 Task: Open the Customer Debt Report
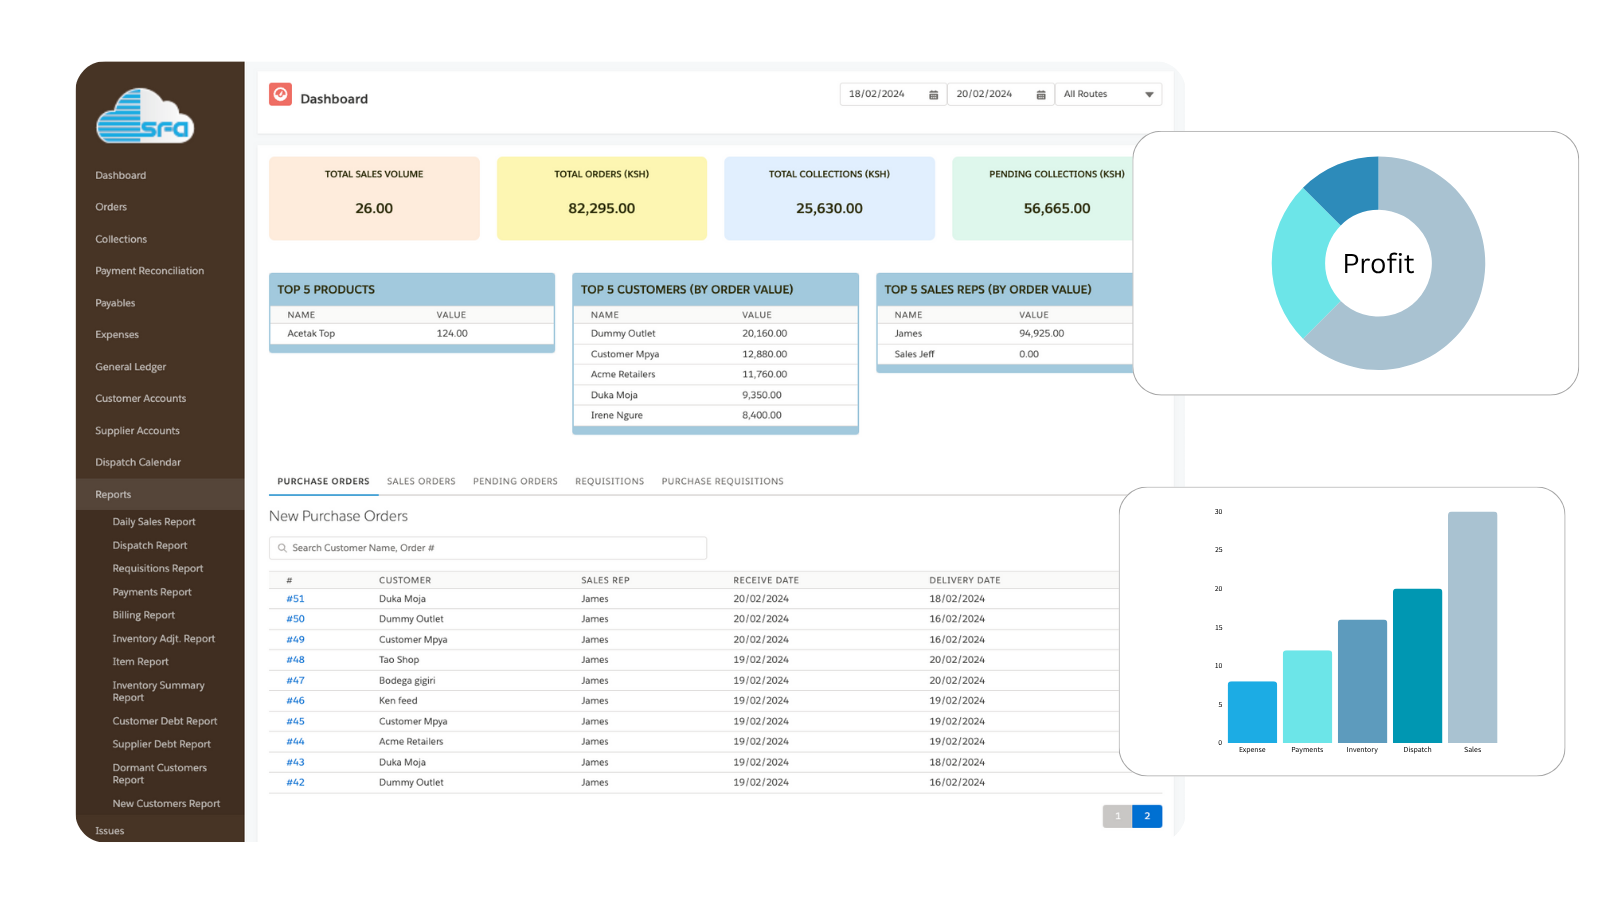164,720
